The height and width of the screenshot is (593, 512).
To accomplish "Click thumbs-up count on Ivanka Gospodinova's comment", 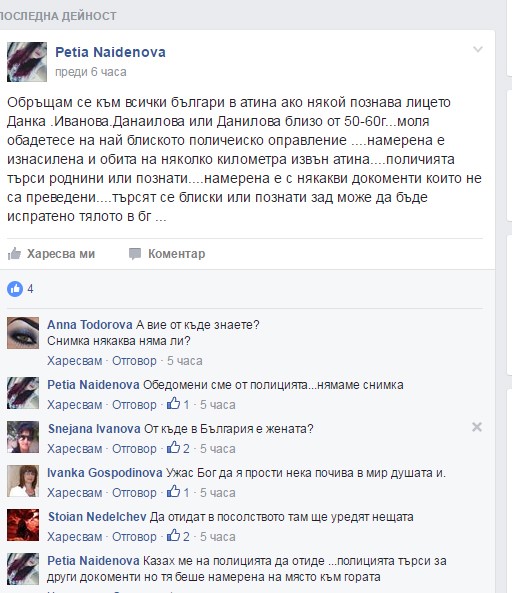I will [x=178, y=492].
